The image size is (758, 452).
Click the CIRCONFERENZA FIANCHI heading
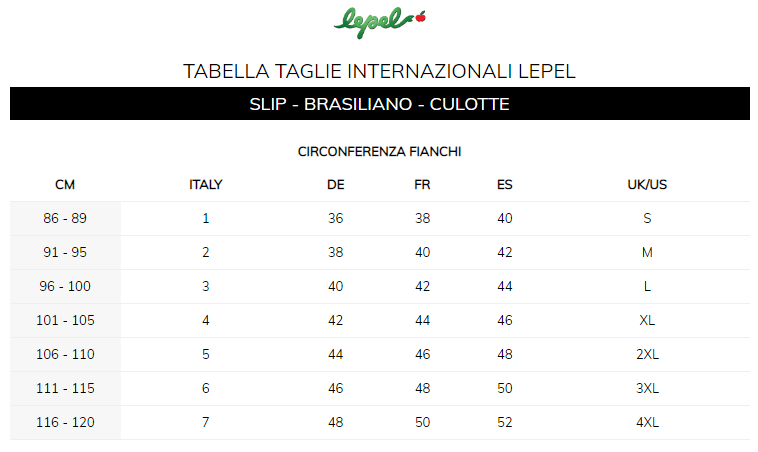pos(379,152)
